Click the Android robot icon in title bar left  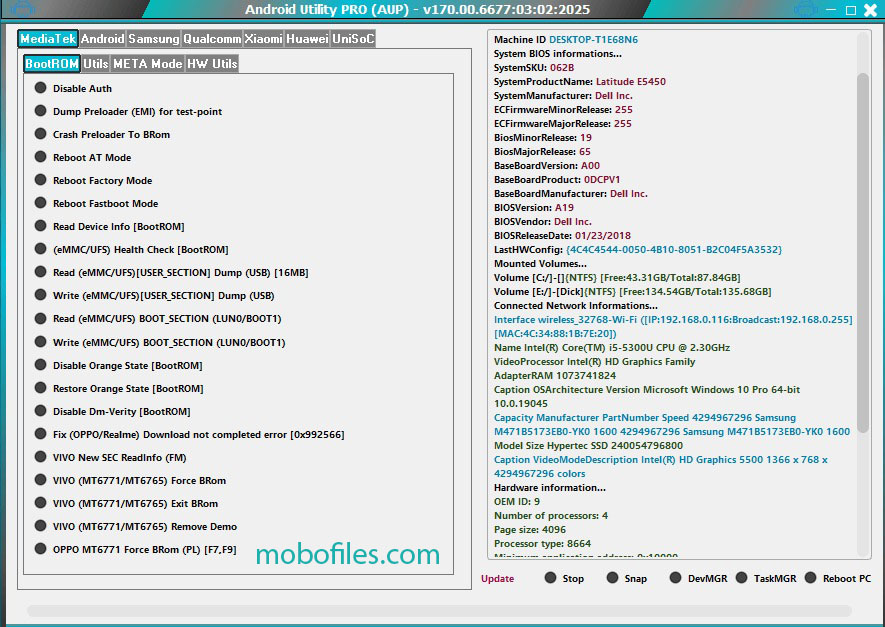[23, 9]
